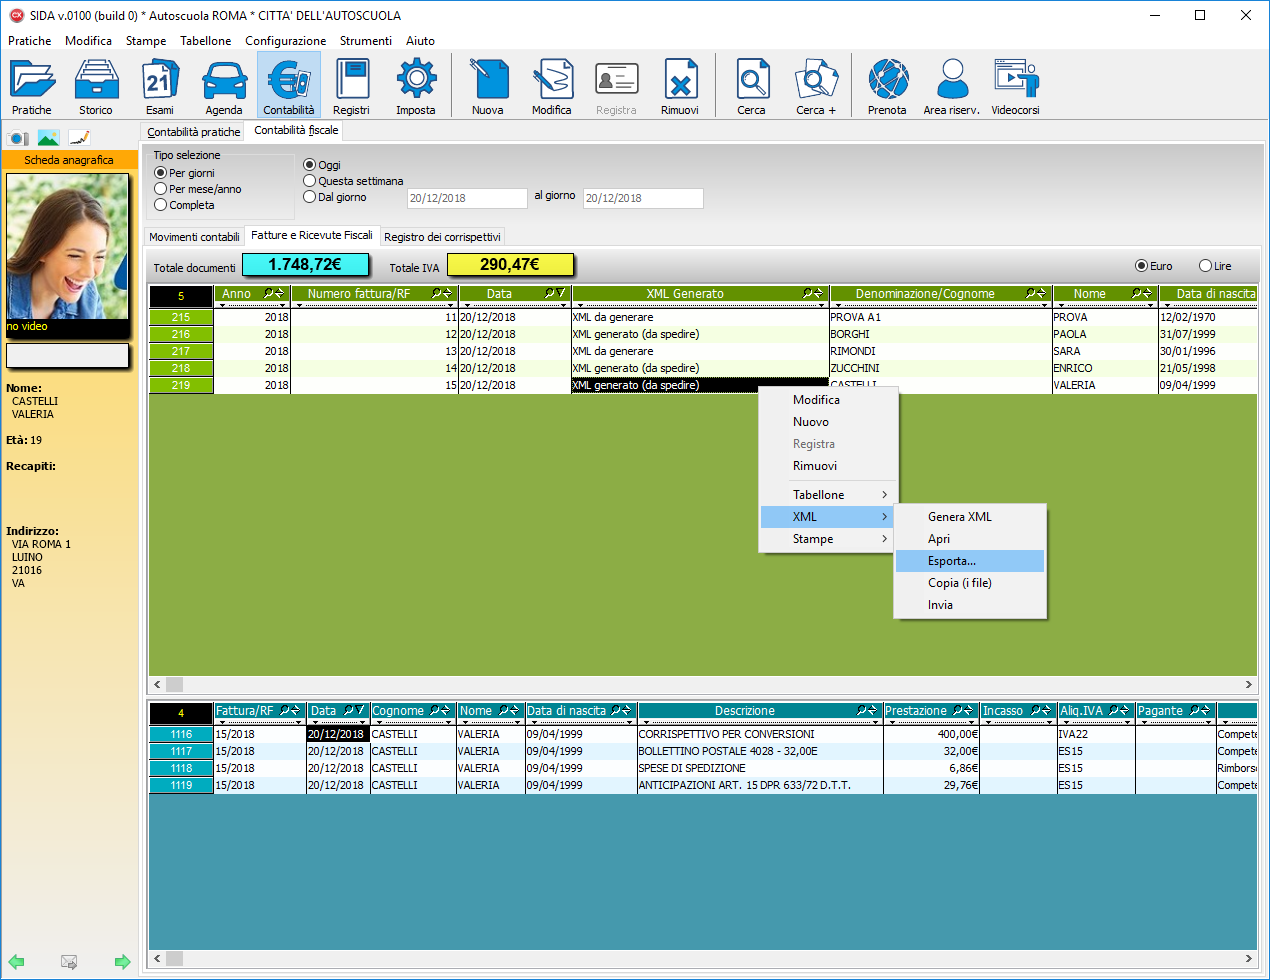Click the start date field 20/12/2018
This screenshot has height=980, width=1270.
click(x=466, y=198)
